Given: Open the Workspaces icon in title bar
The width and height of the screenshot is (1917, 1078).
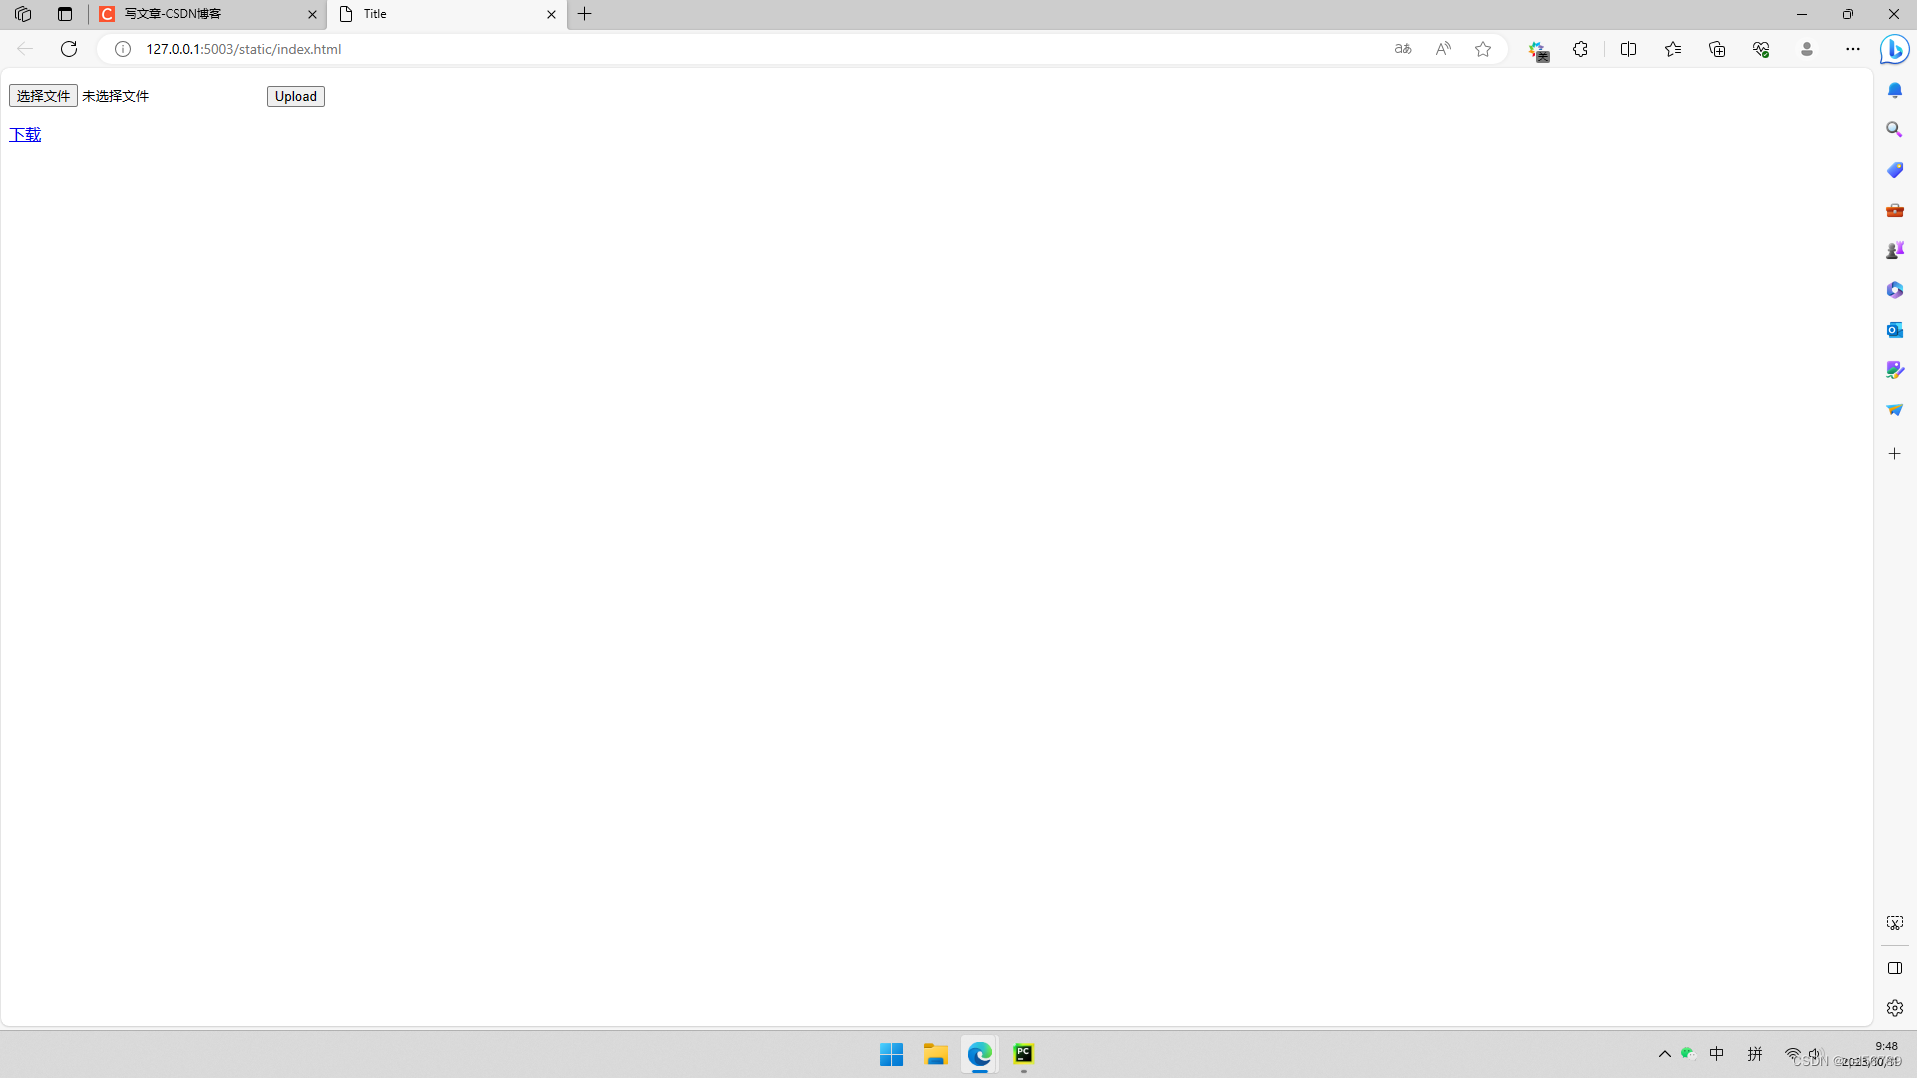Looking at the screenshot, I should [x=23, y=14].
